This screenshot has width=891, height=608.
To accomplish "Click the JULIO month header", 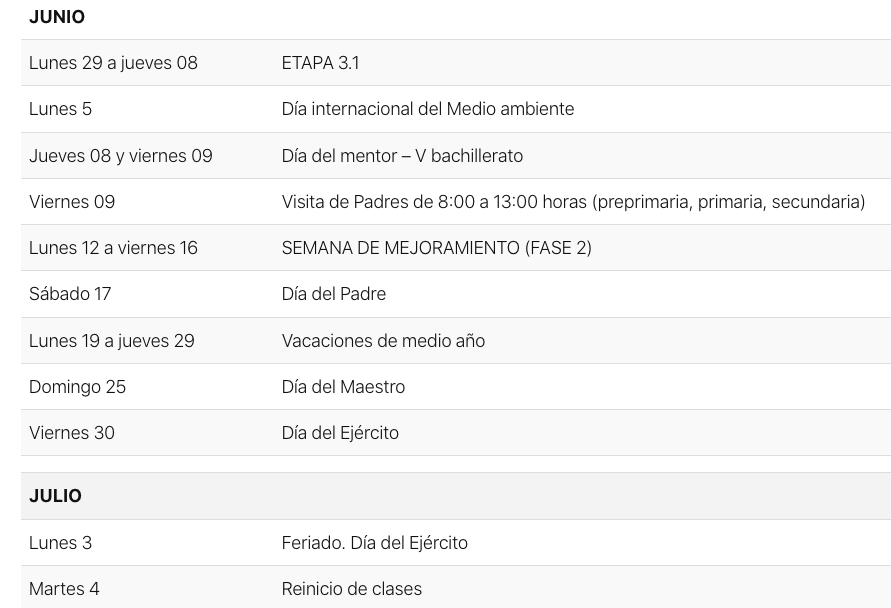I will click(55, 496).
